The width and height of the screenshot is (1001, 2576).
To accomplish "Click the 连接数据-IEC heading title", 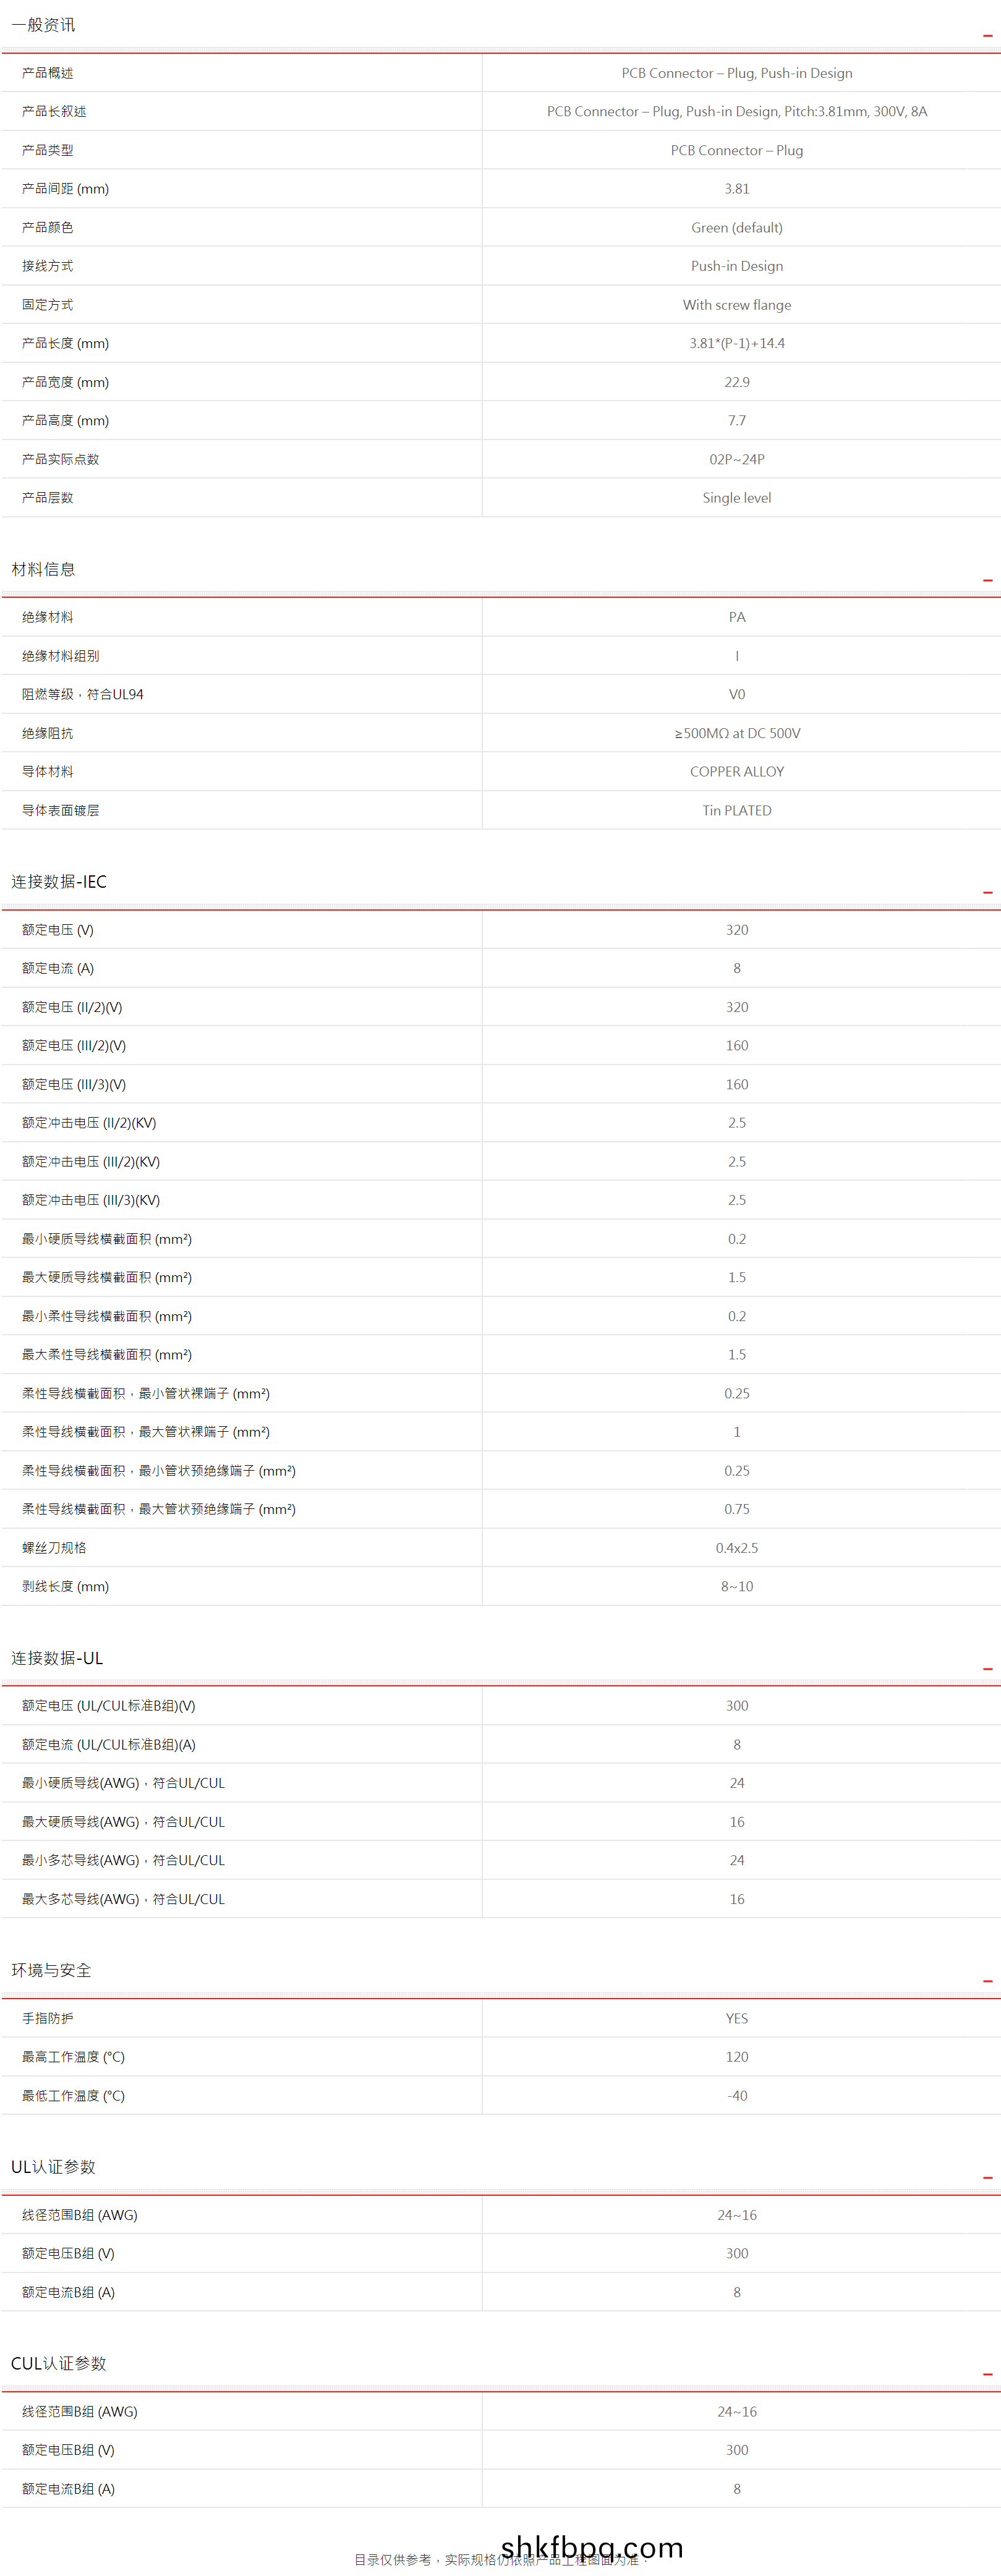I will [58, 881].
